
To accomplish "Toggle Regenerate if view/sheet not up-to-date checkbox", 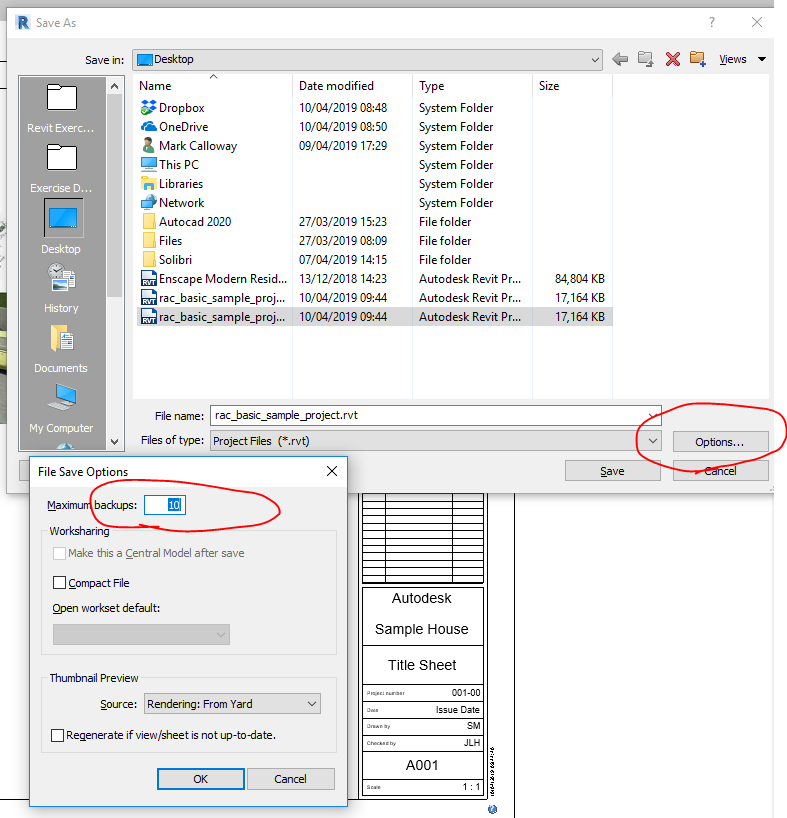I will pos(57,735).
